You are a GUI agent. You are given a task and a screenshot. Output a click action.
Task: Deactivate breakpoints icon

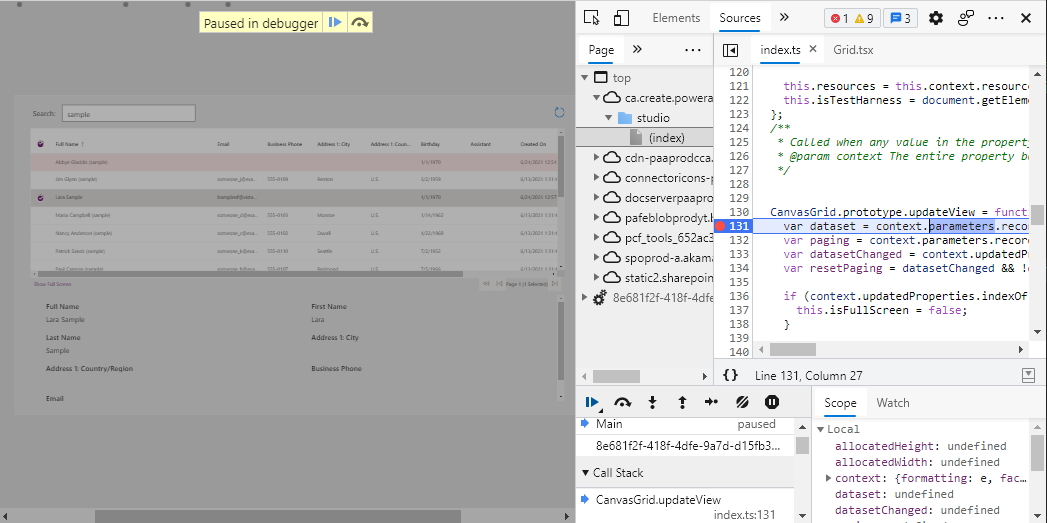(742, 402)
